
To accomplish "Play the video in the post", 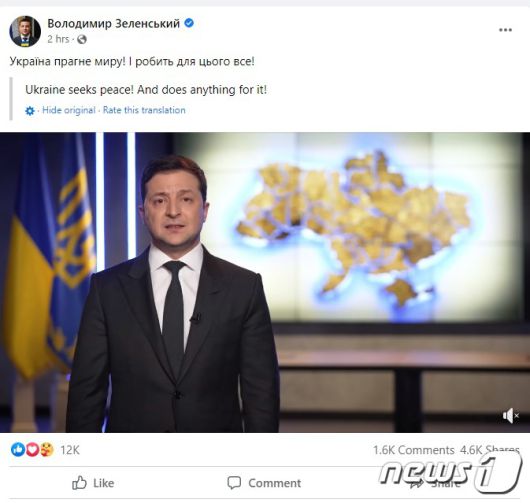I will coord(265,282).
